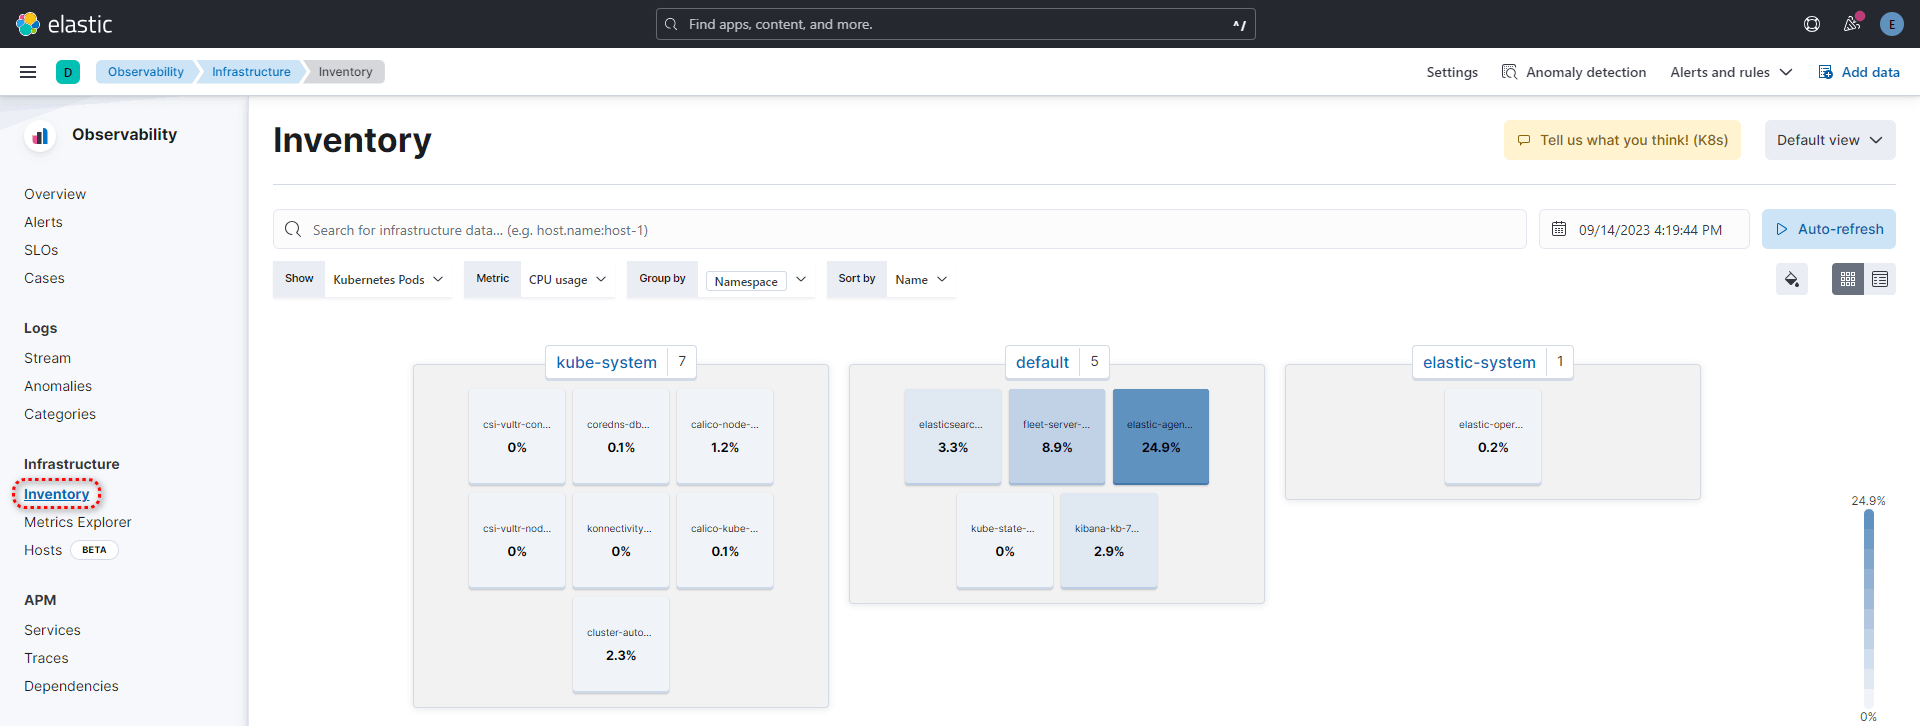The width and height of the screenshot is (1920, 726).
Task: Click the calendar icon in date picker
Action: click(x=1559, y=229)
